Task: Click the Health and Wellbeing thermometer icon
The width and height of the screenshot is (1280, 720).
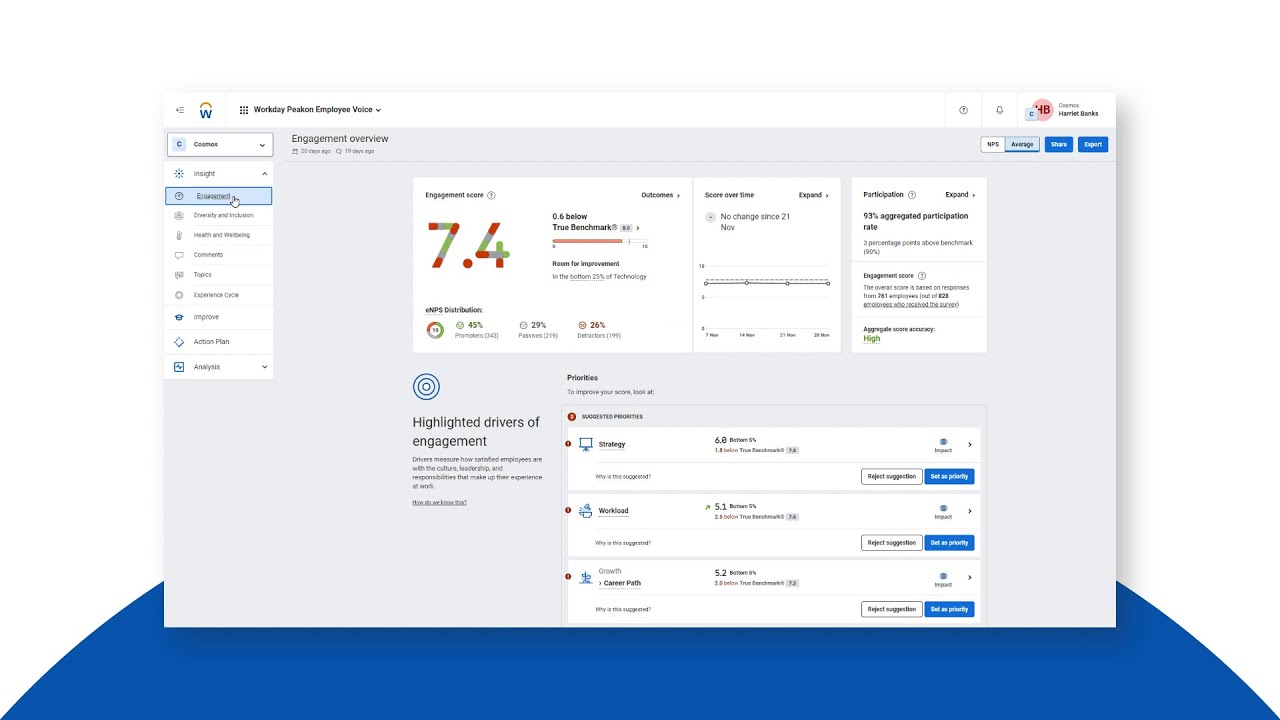Action: coord(179,235)
